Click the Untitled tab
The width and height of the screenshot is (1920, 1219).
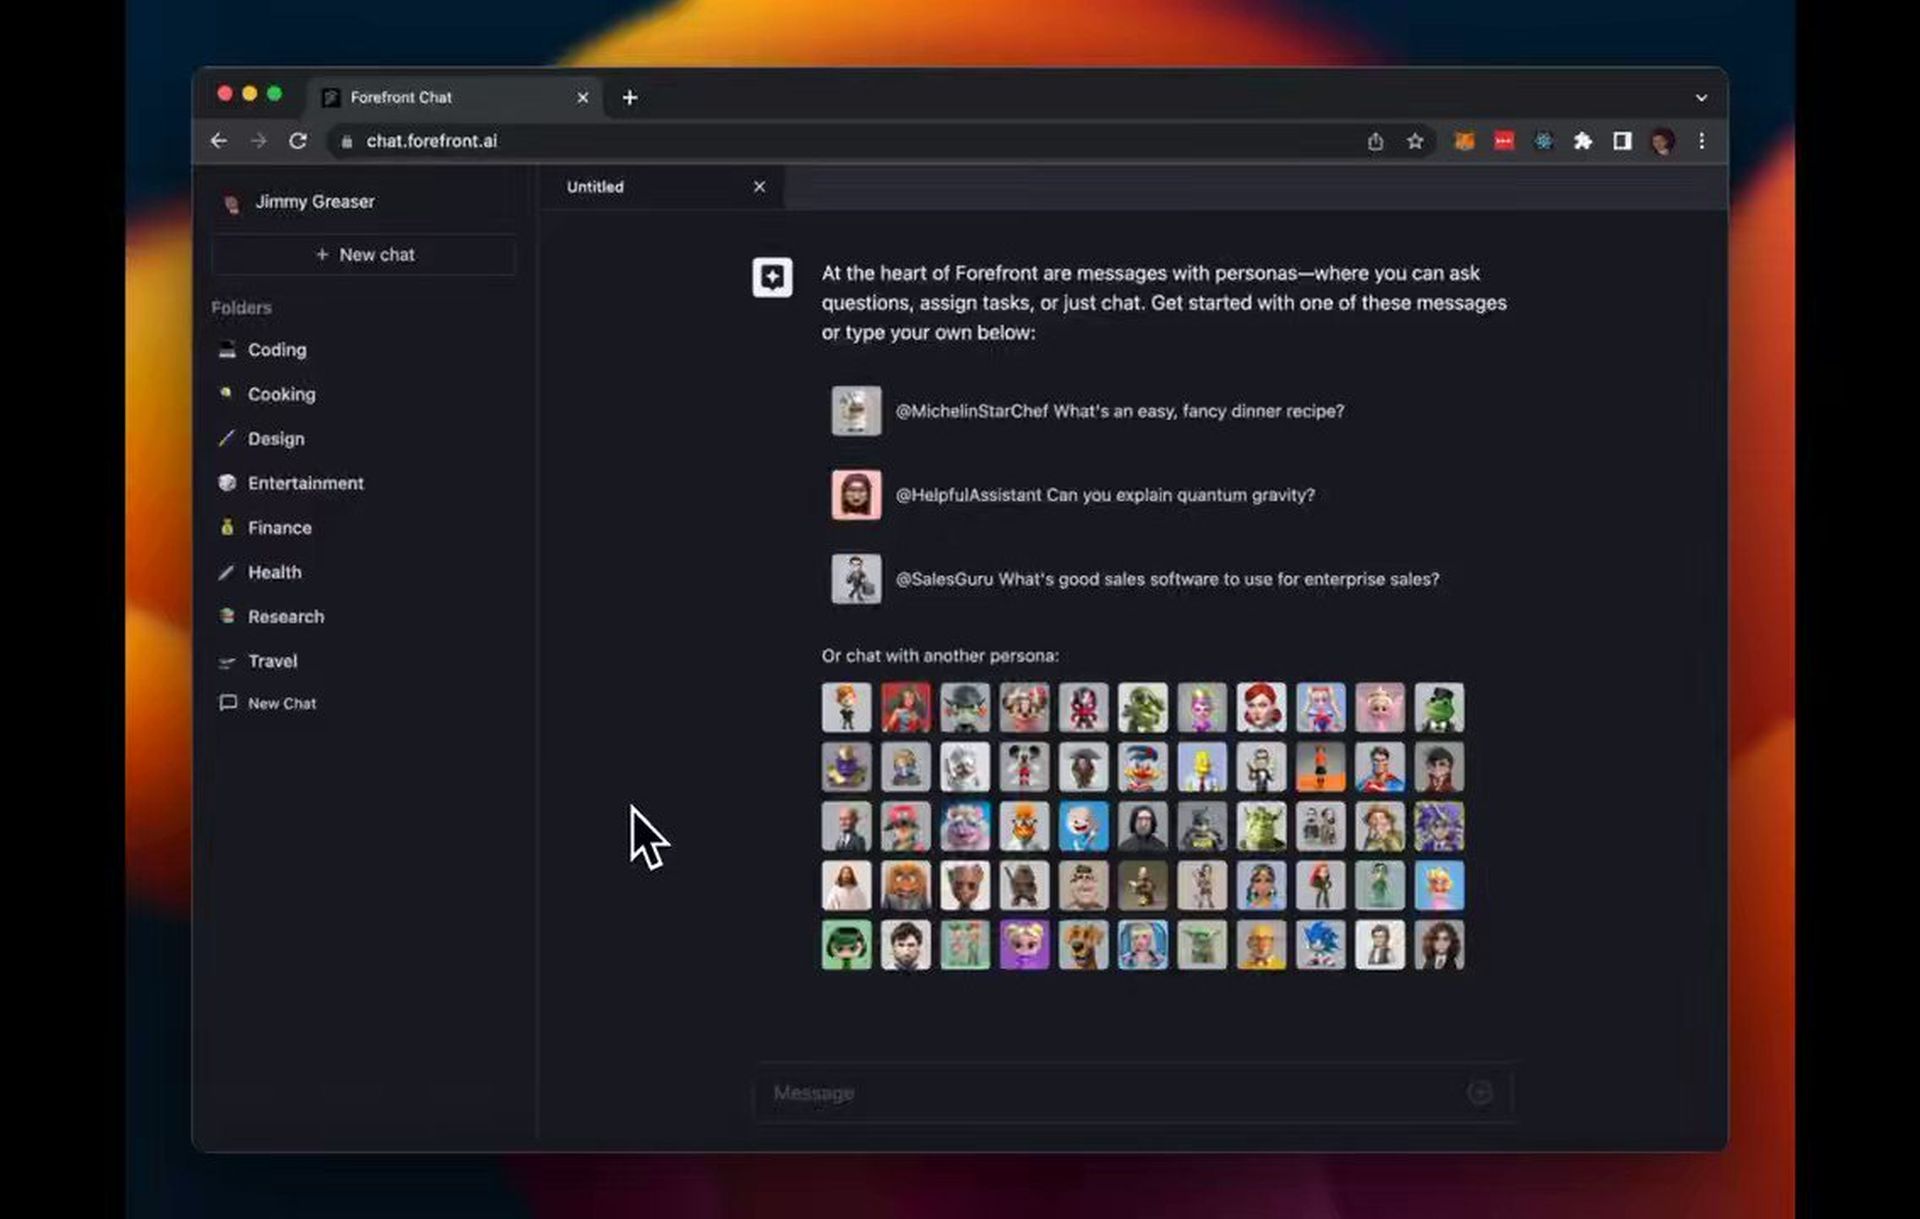pos(595,186)
